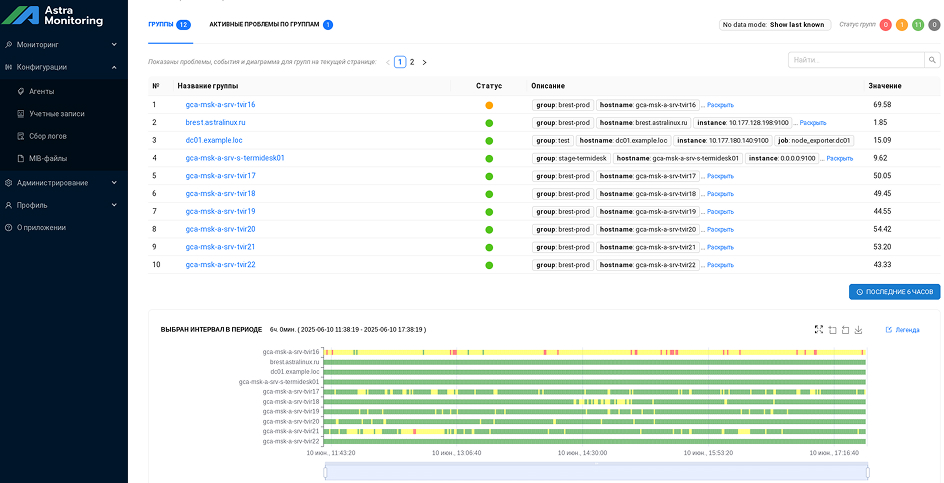Click Раскрыть in gca-msk-a-srv-tvir21 row

(720, 248)
